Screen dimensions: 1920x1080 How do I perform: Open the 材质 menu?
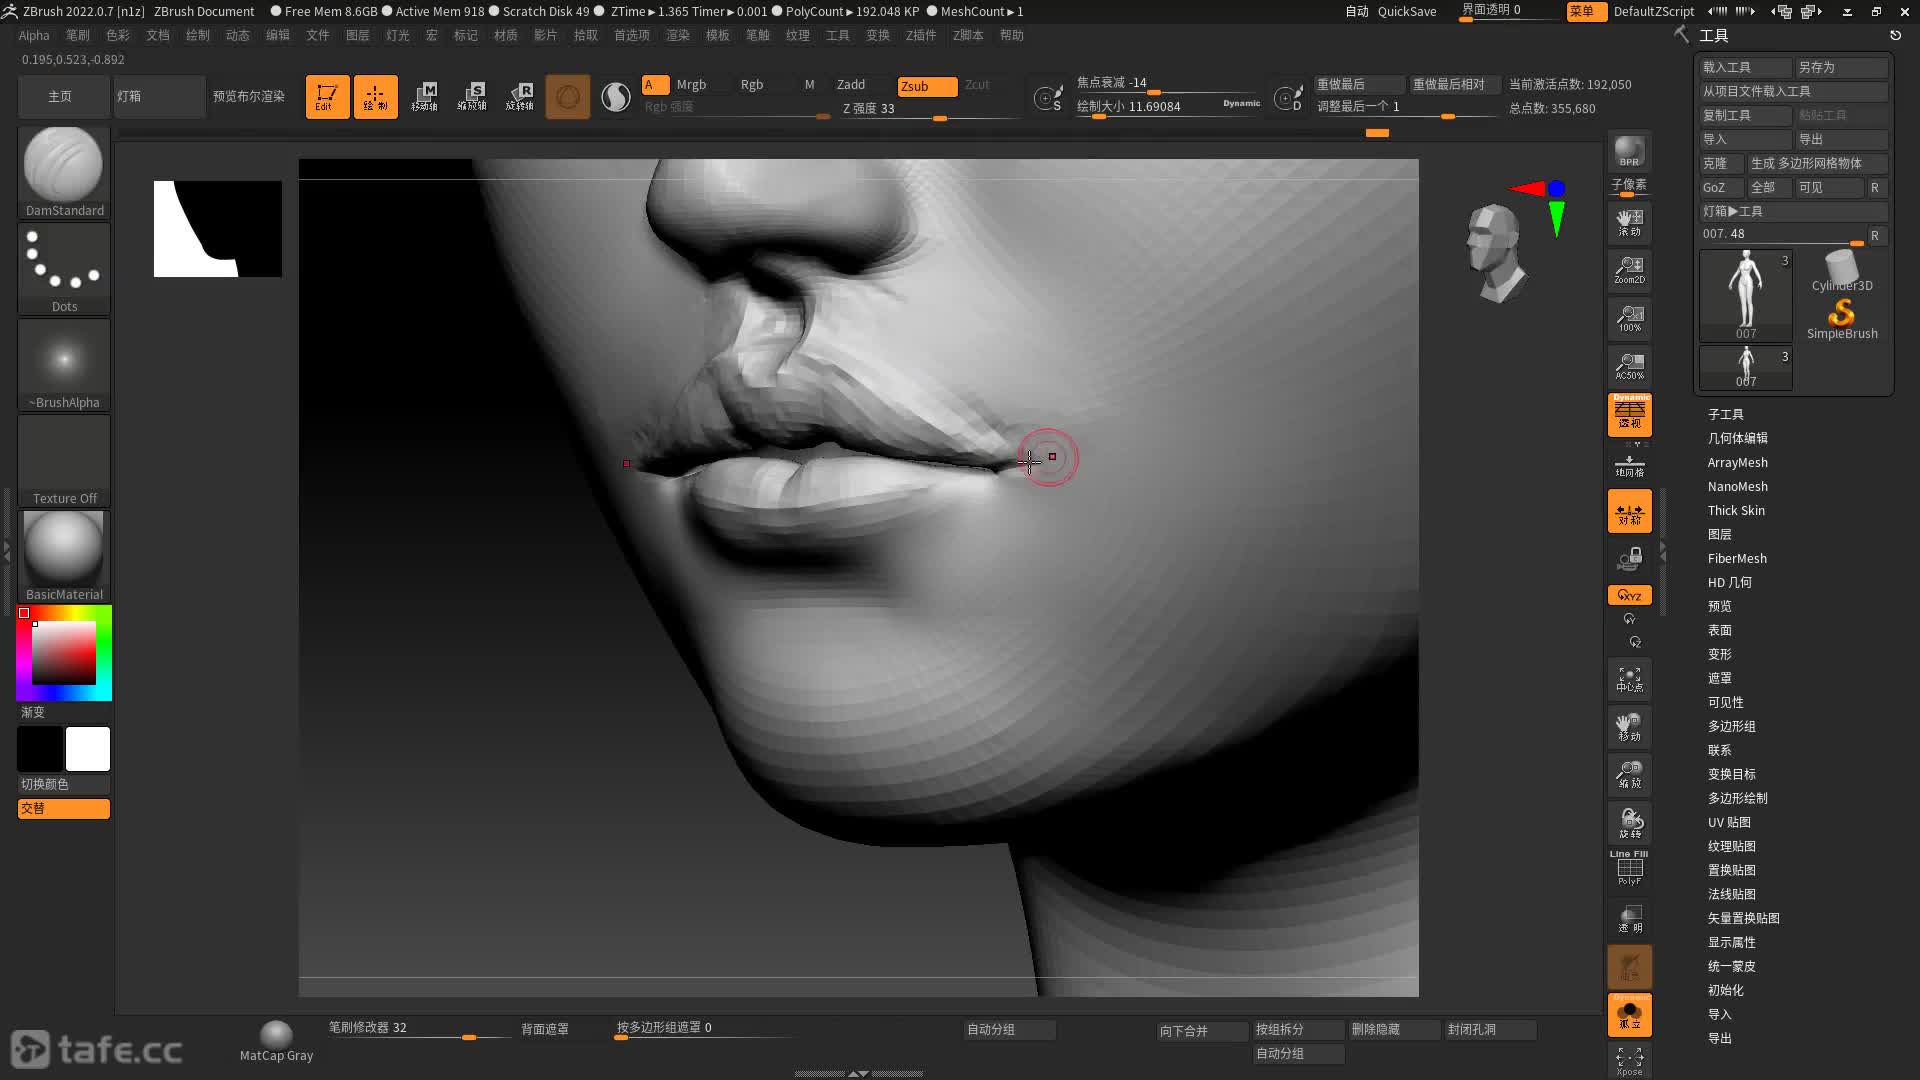[x=506, y=35]
